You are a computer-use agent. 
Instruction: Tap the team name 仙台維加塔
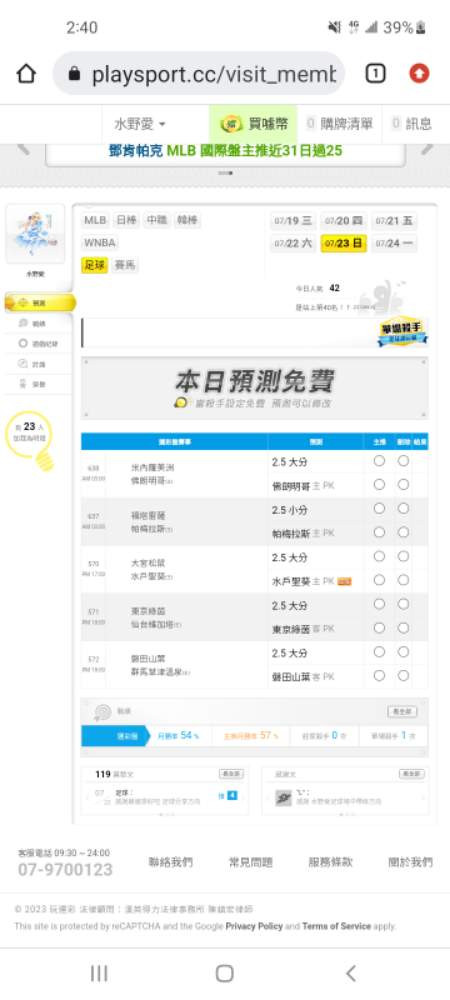tap(153, 624)
